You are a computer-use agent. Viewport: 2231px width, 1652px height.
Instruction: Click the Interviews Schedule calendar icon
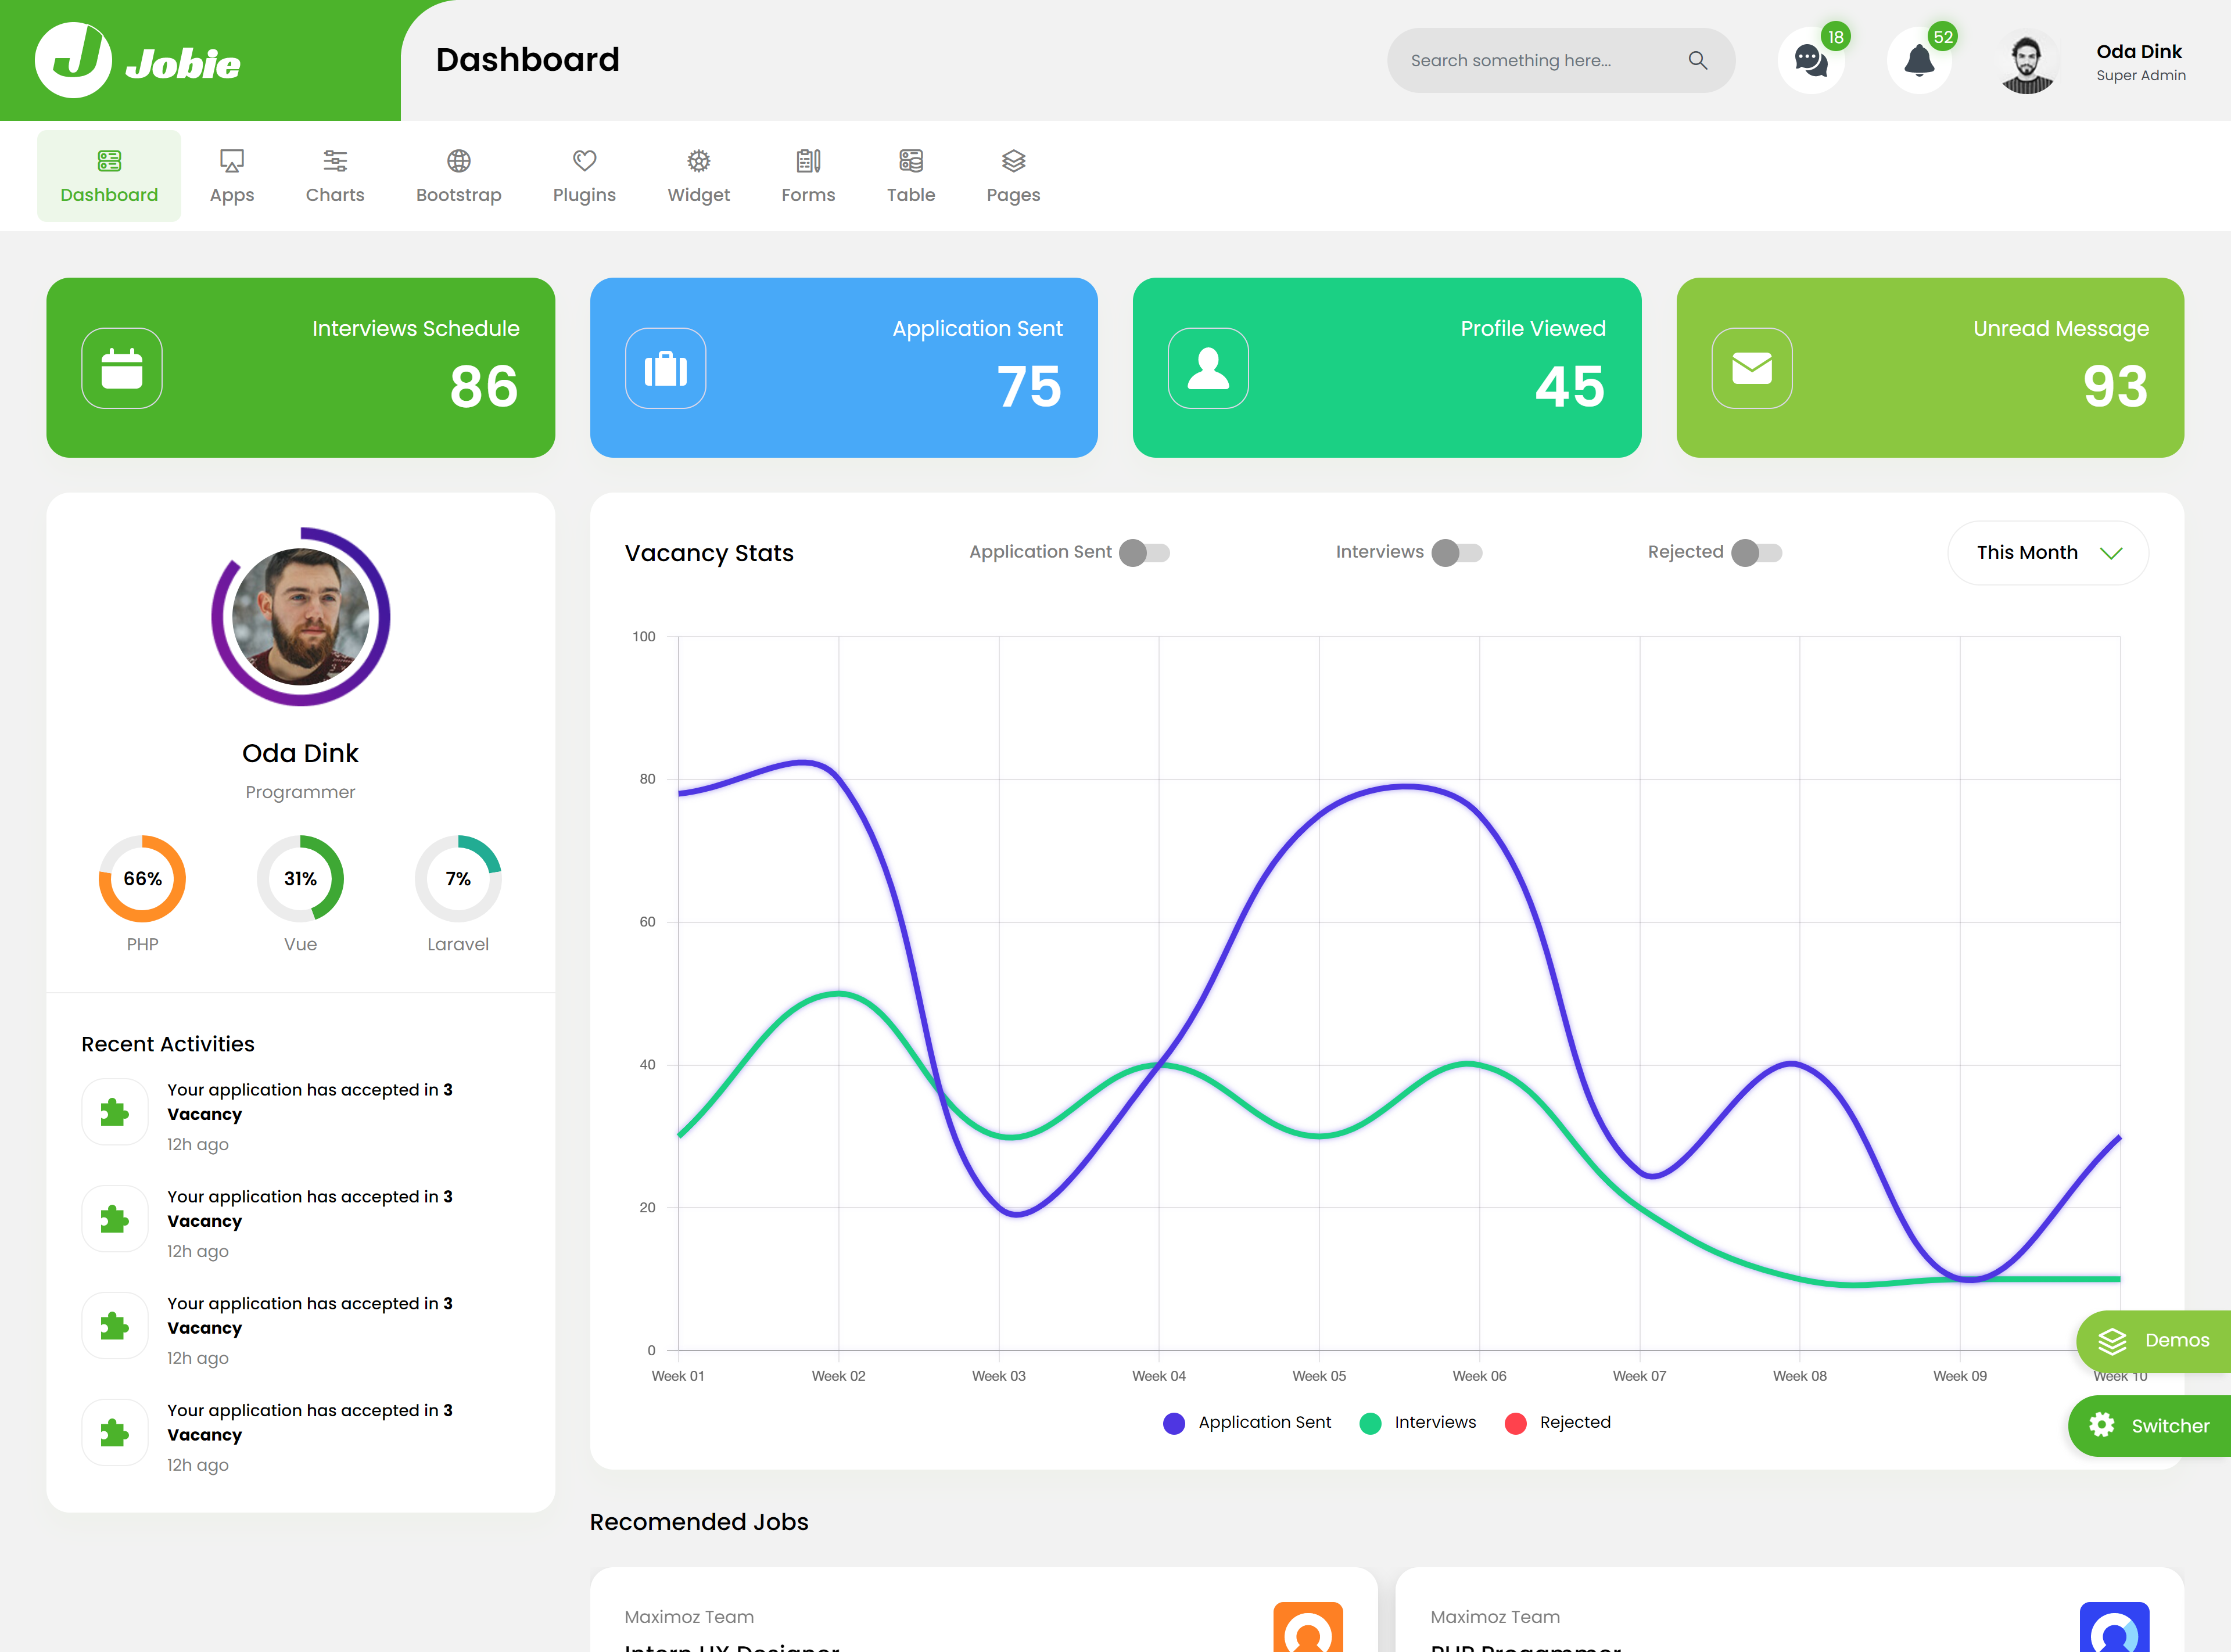coord(122,368)
